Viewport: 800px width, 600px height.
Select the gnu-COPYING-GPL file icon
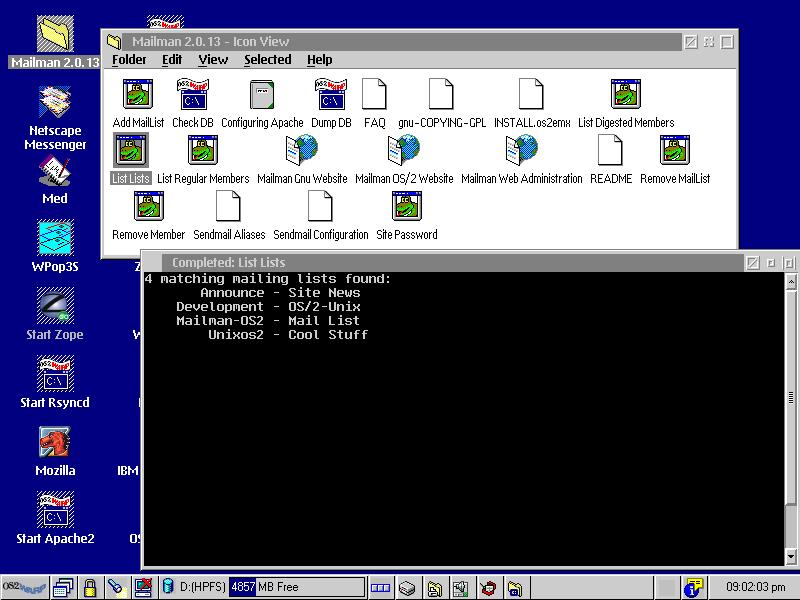click(441, 94)
